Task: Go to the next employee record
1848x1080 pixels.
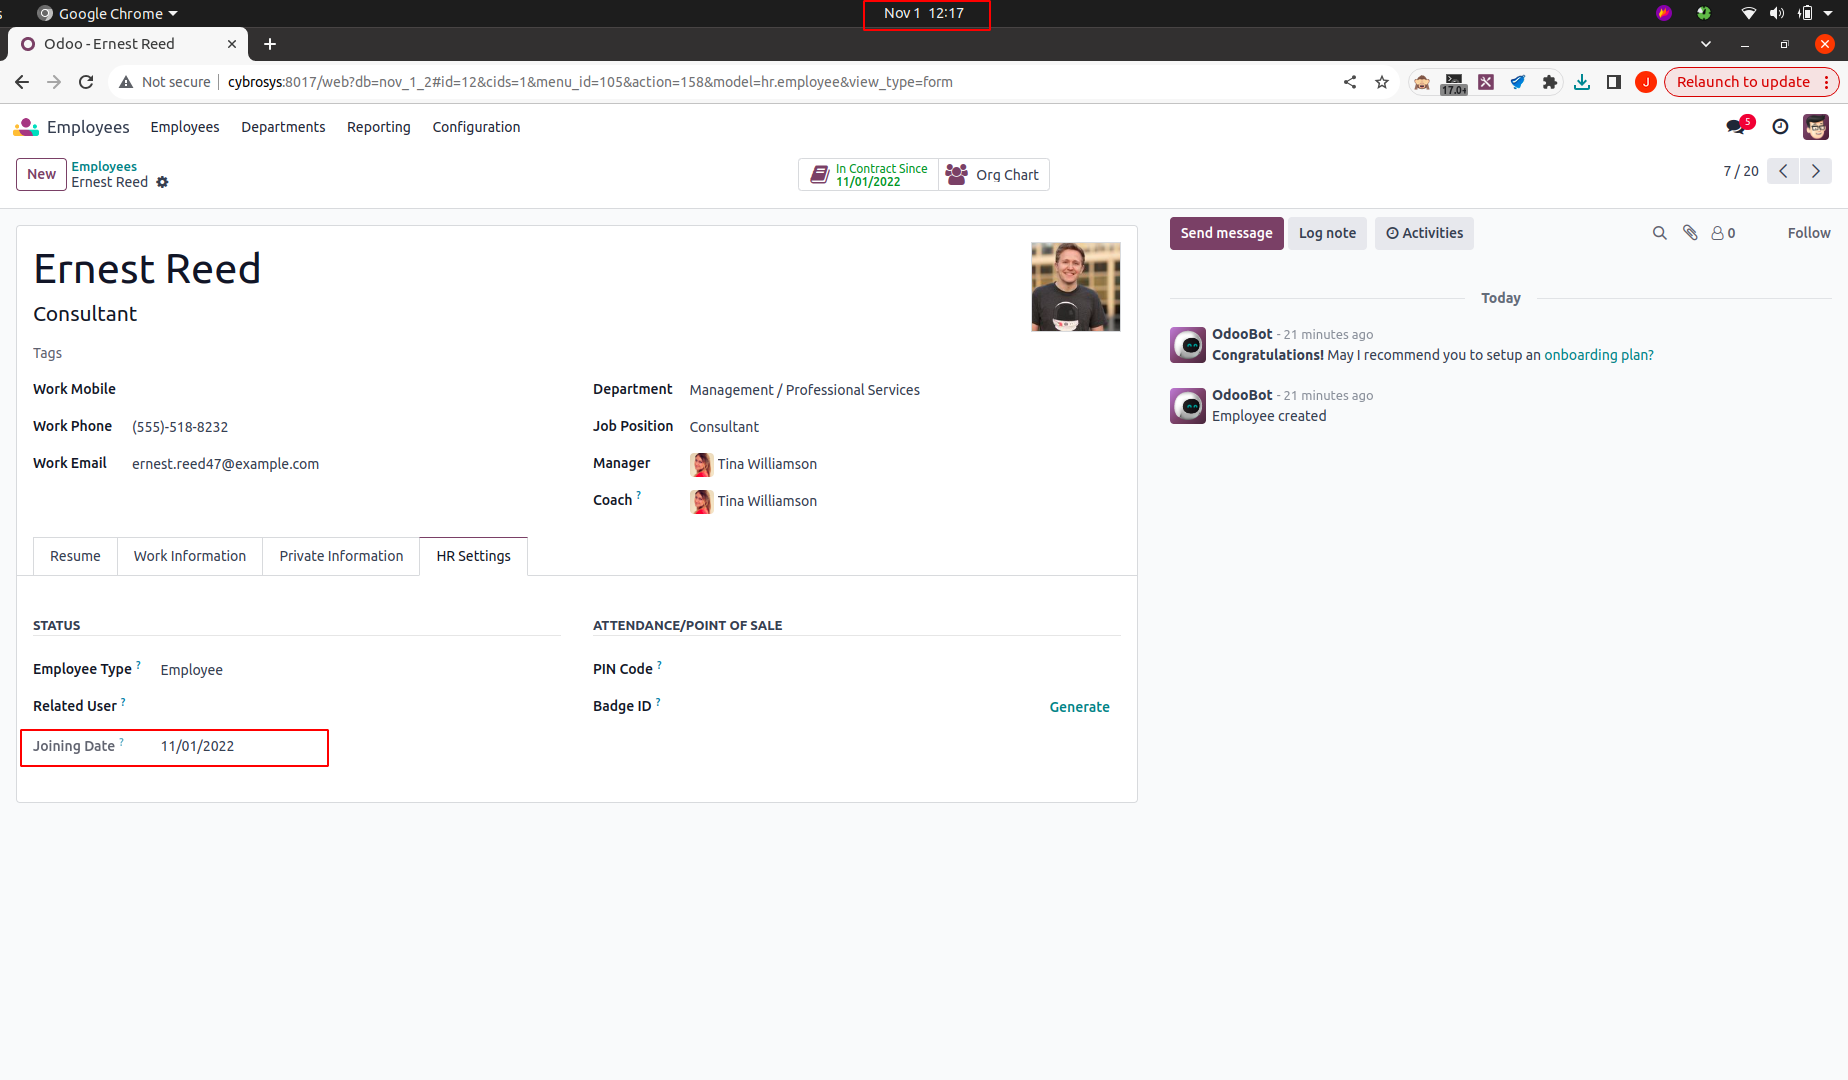Action: pos(1816,171)
